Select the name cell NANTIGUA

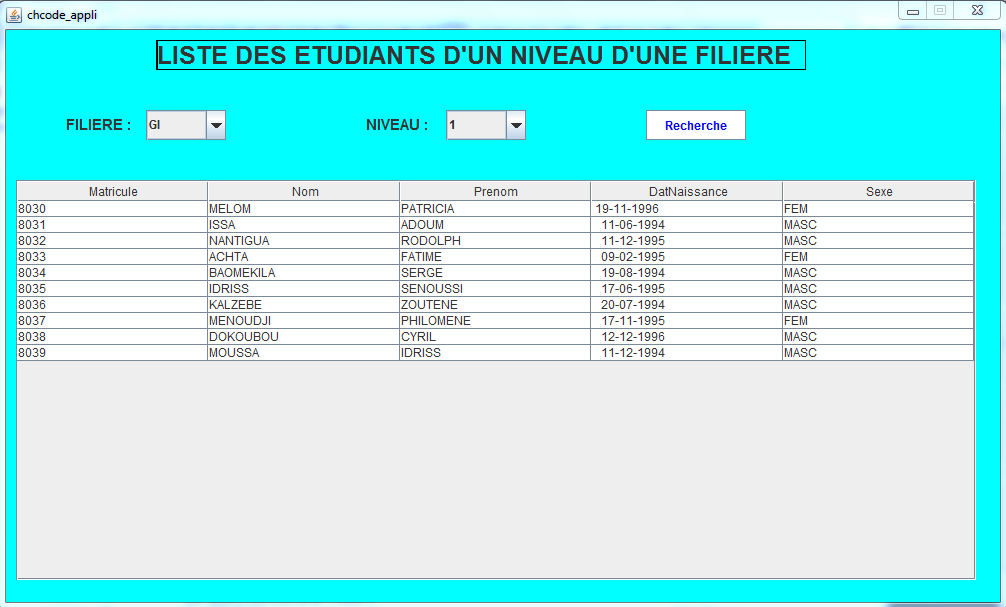(x=303, y=241)
